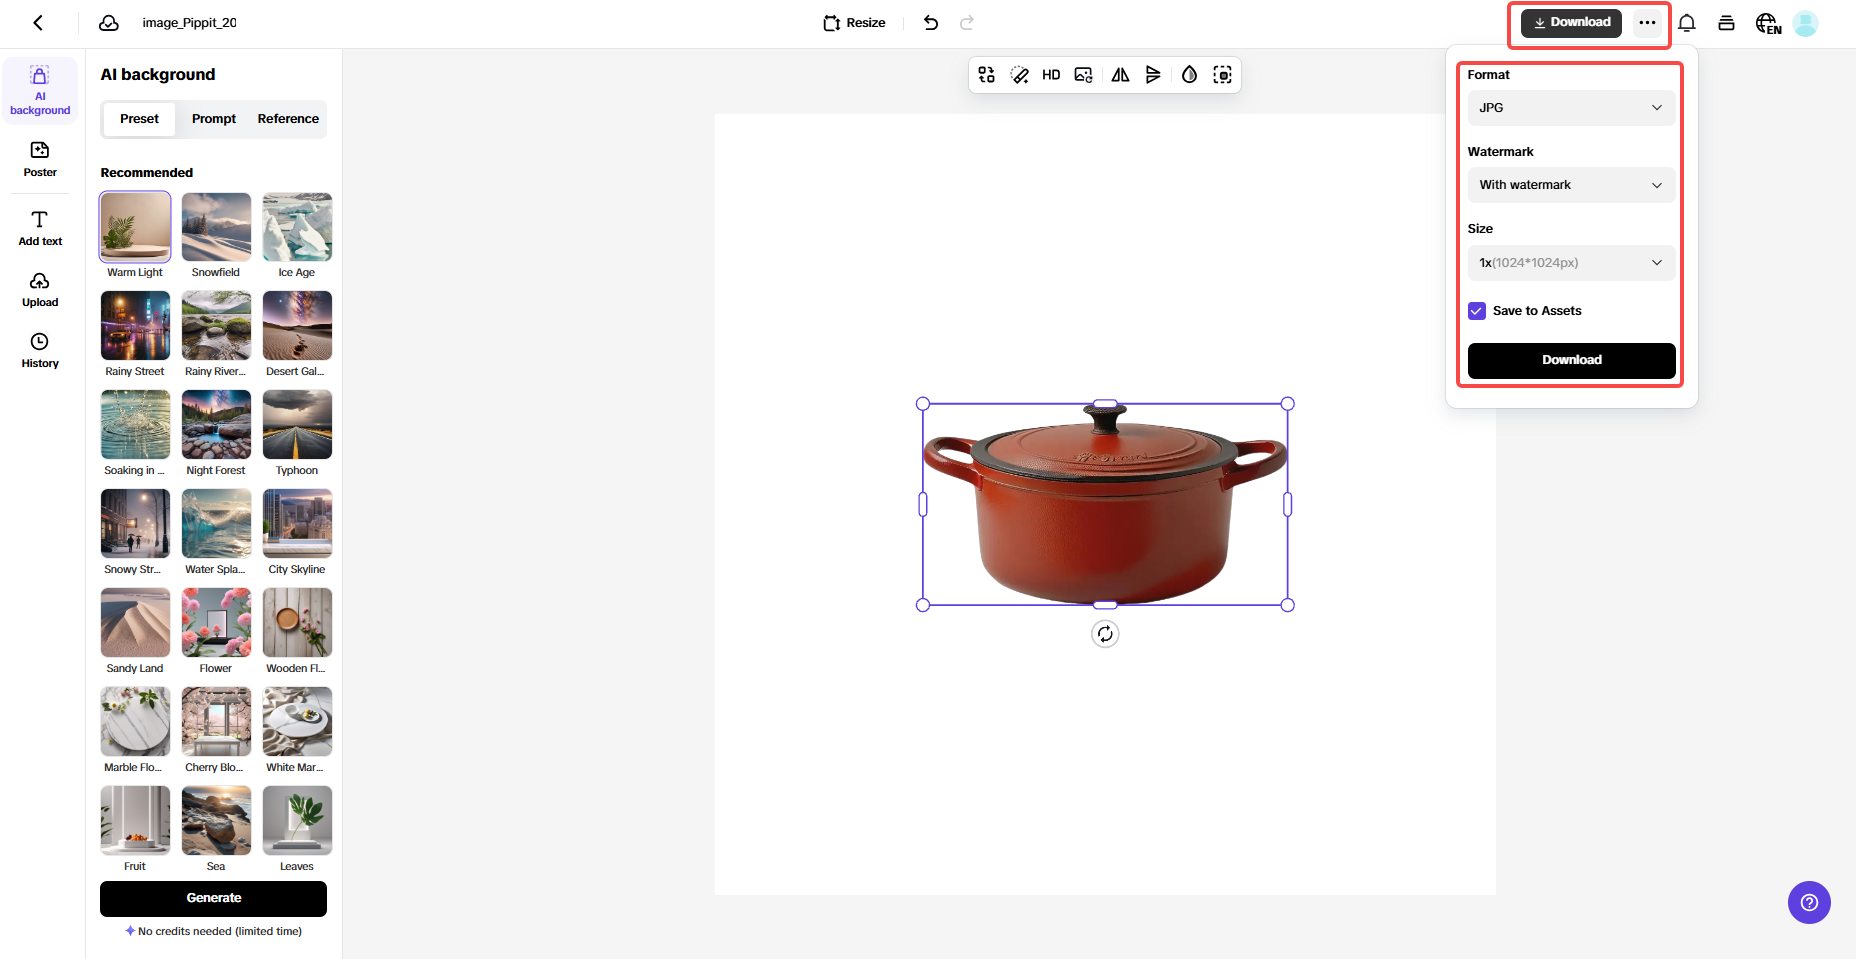1856x959 pixels.
Task: Open the user profile avatar
Action: point(1805,23)
